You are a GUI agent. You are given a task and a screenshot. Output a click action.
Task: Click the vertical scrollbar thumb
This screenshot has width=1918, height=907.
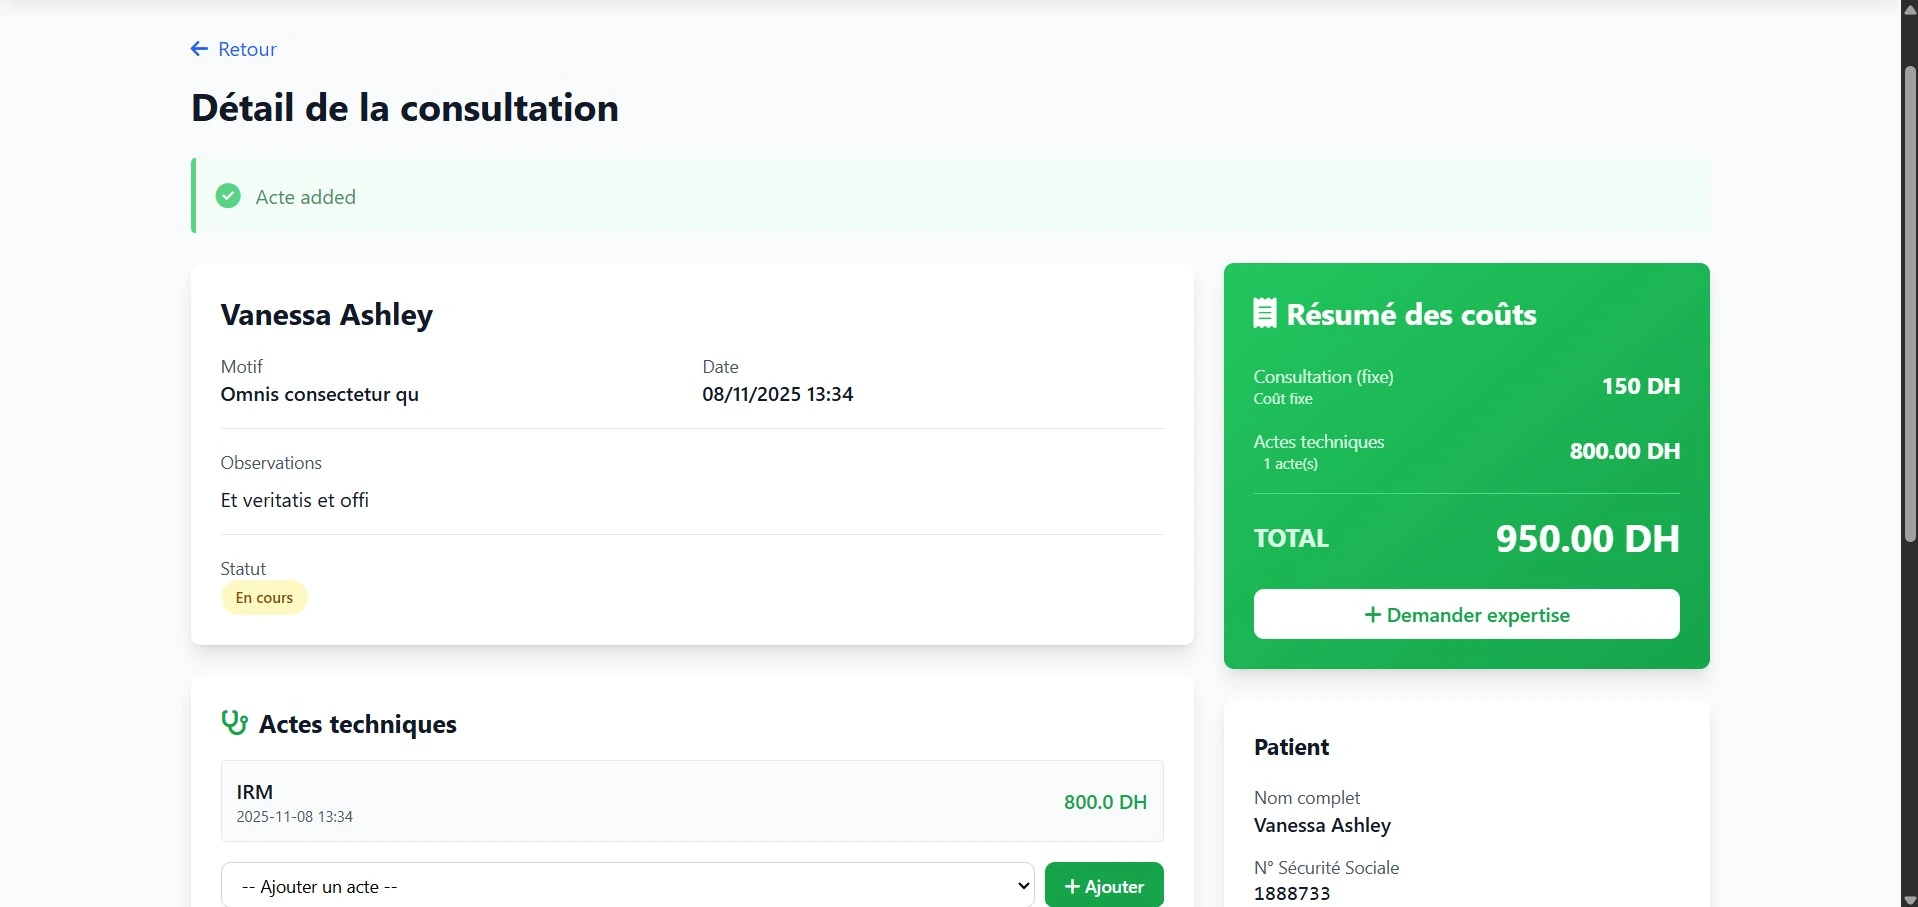click(1909, 305)
